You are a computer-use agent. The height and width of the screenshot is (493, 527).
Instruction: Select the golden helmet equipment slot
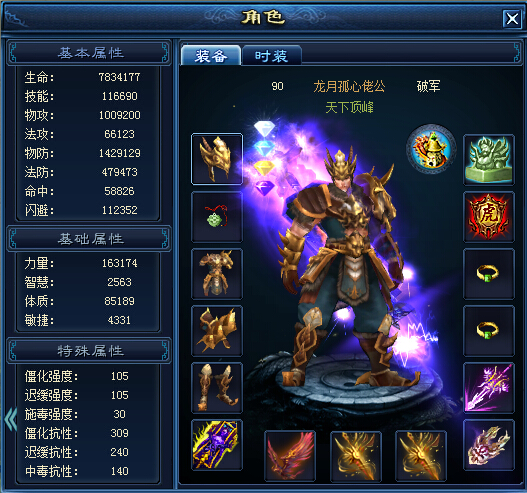pos(217,159)
